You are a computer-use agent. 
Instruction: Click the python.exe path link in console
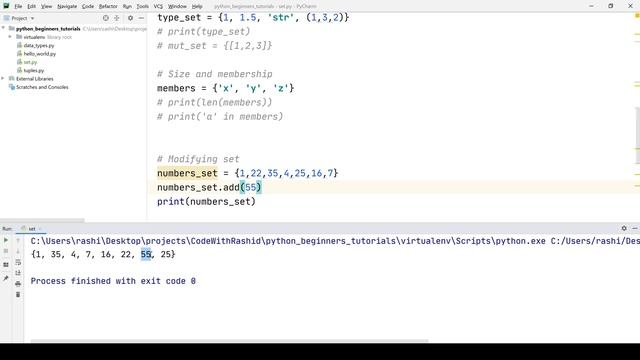288,241
